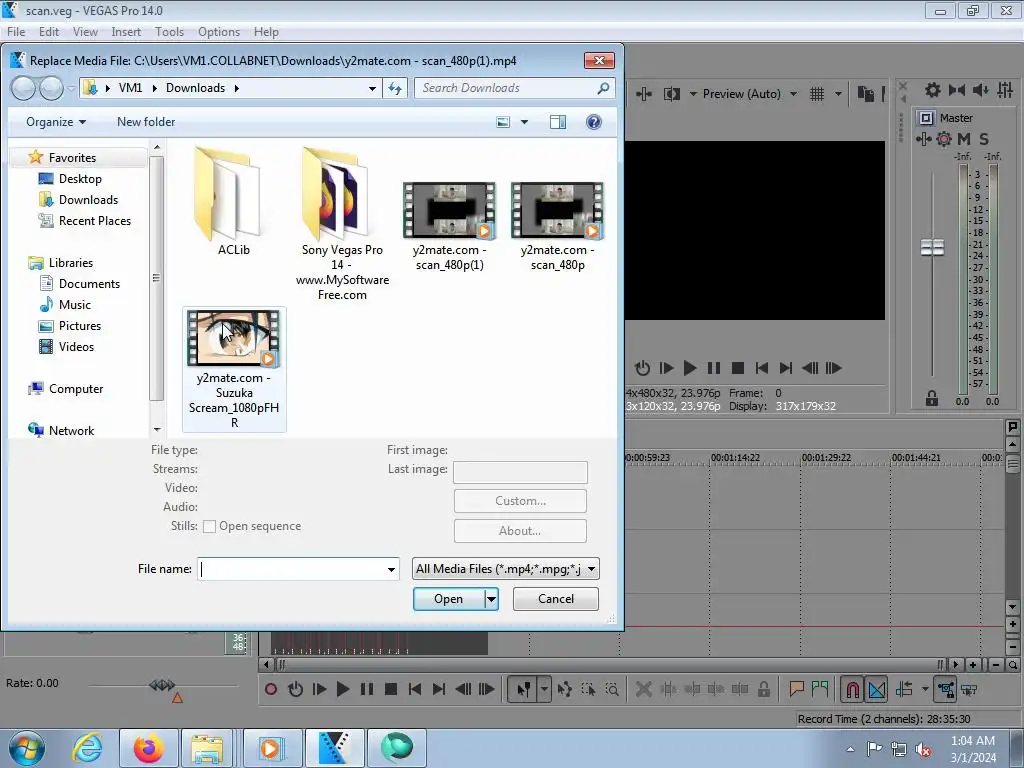The width and height of the screenshot is (1024, 768).
Task: Click the playback Rate slider handle
Action: 162,685
